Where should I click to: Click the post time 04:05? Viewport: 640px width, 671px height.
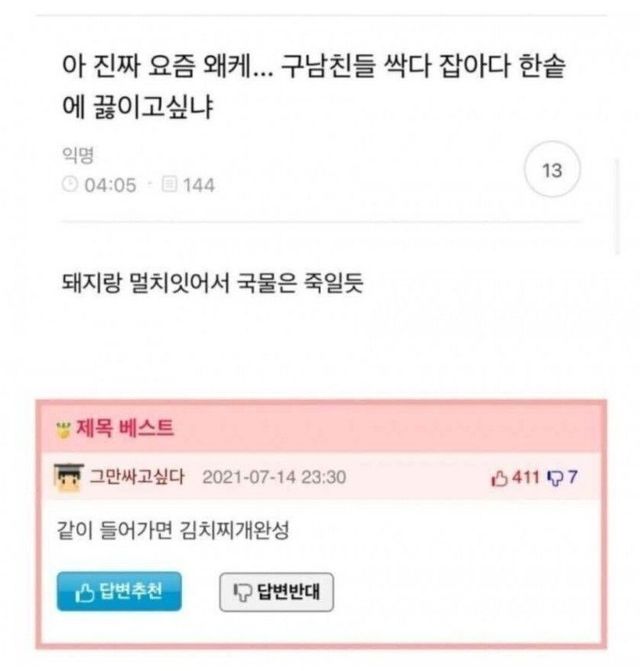point(110,185)
